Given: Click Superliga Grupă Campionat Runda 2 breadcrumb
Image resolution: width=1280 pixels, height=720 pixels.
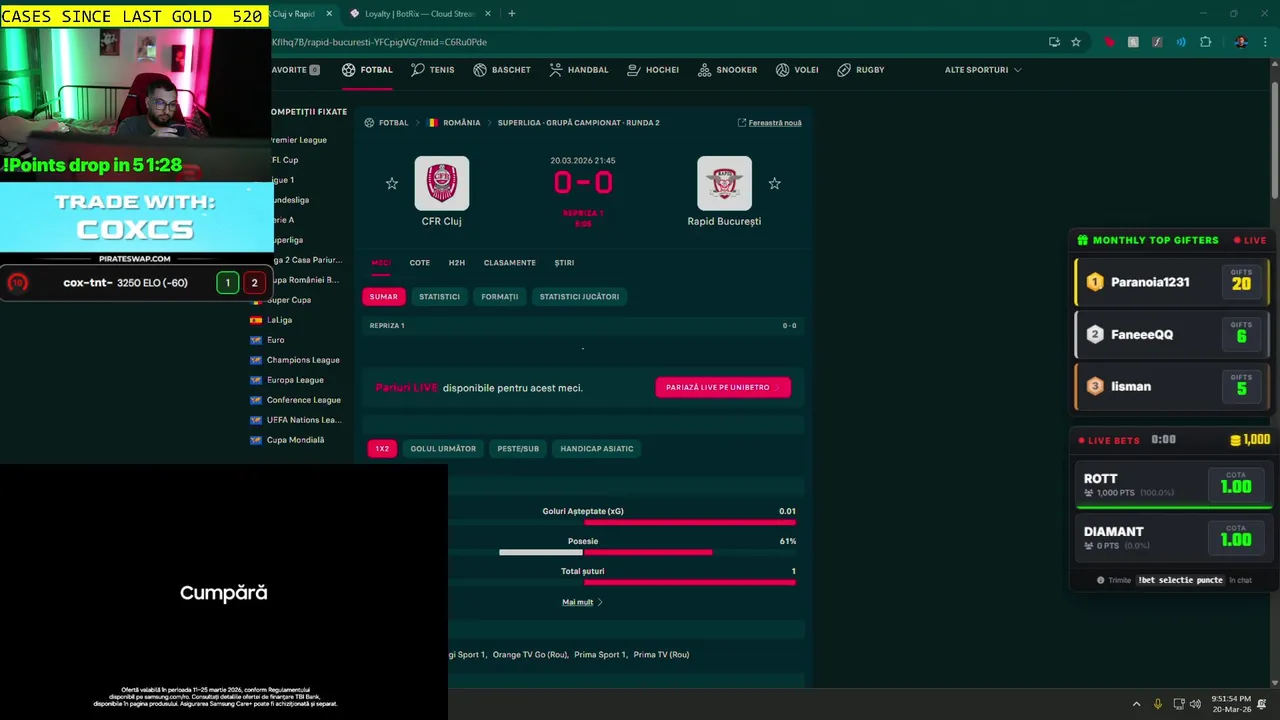Looking at the screenshot, I should [578, 123].
